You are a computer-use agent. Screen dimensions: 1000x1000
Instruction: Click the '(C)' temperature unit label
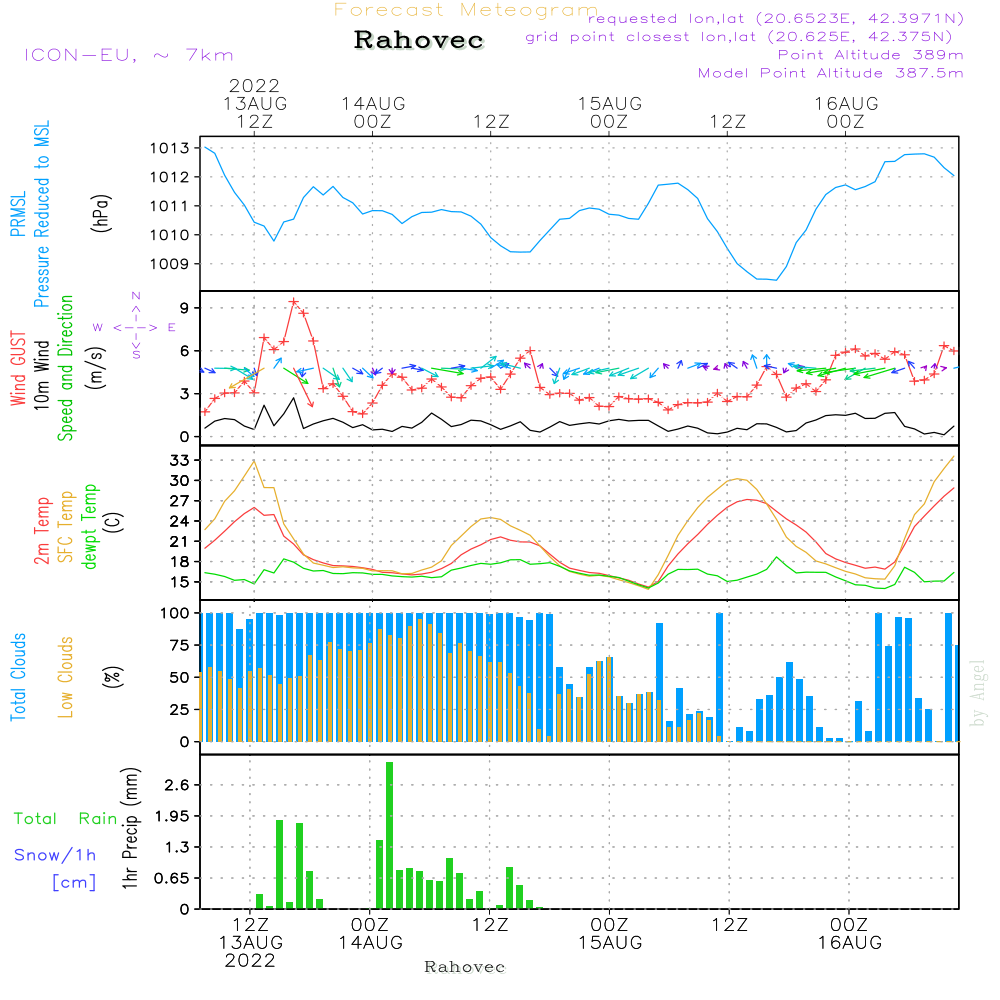(114, 522)
